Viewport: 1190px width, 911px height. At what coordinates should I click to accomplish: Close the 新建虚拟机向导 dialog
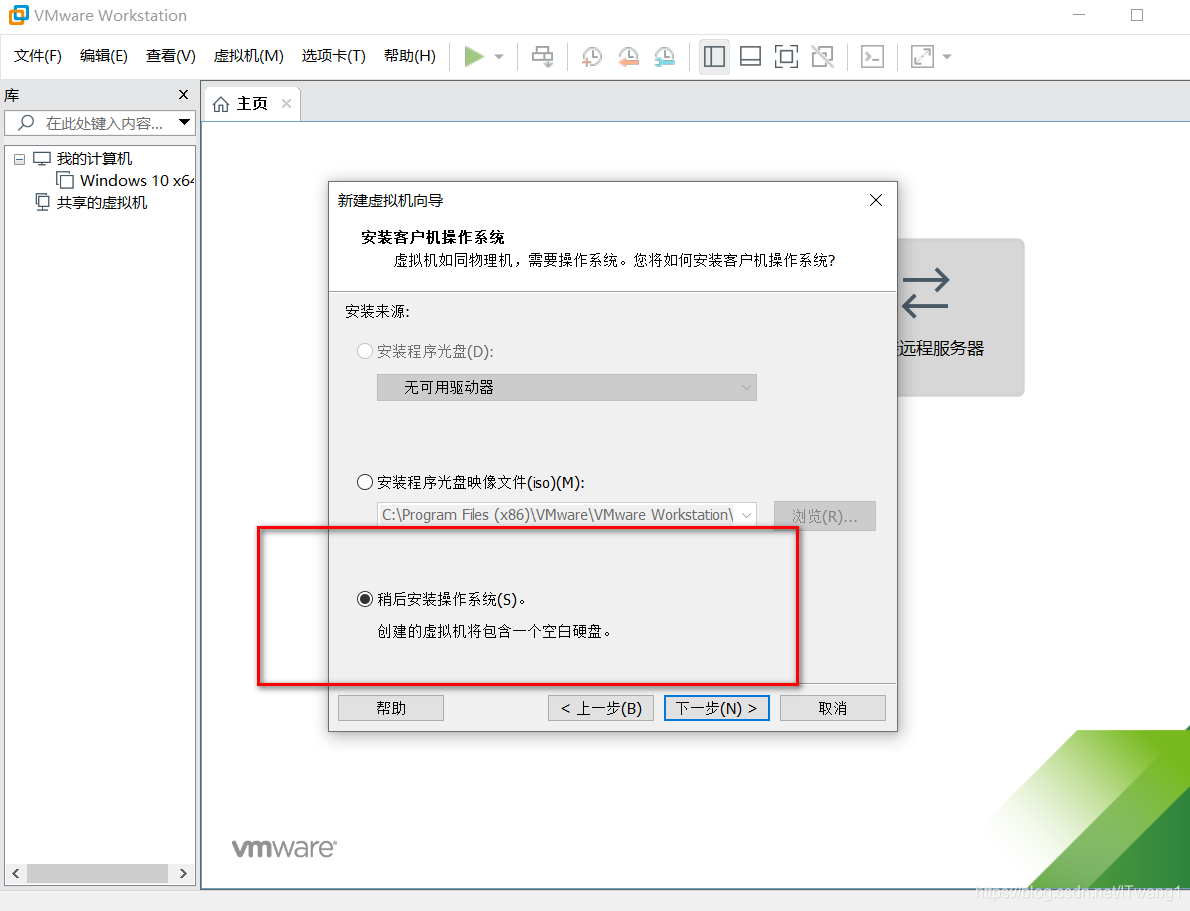pos(876,200)
